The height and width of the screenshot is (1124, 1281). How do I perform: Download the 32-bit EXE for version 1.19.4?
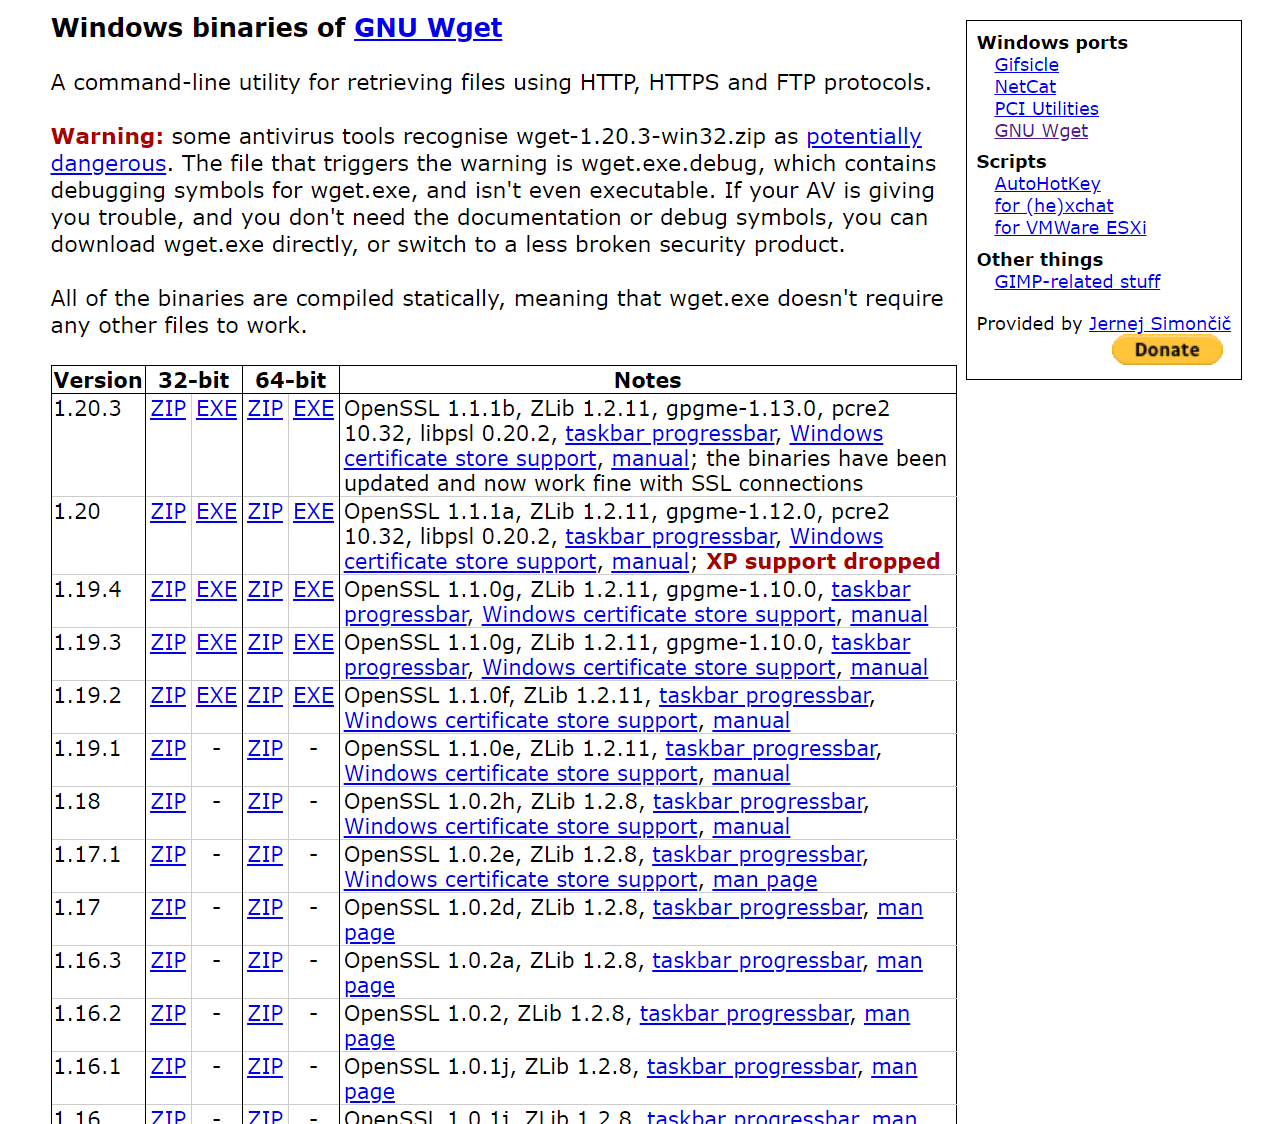coord(216,590)
